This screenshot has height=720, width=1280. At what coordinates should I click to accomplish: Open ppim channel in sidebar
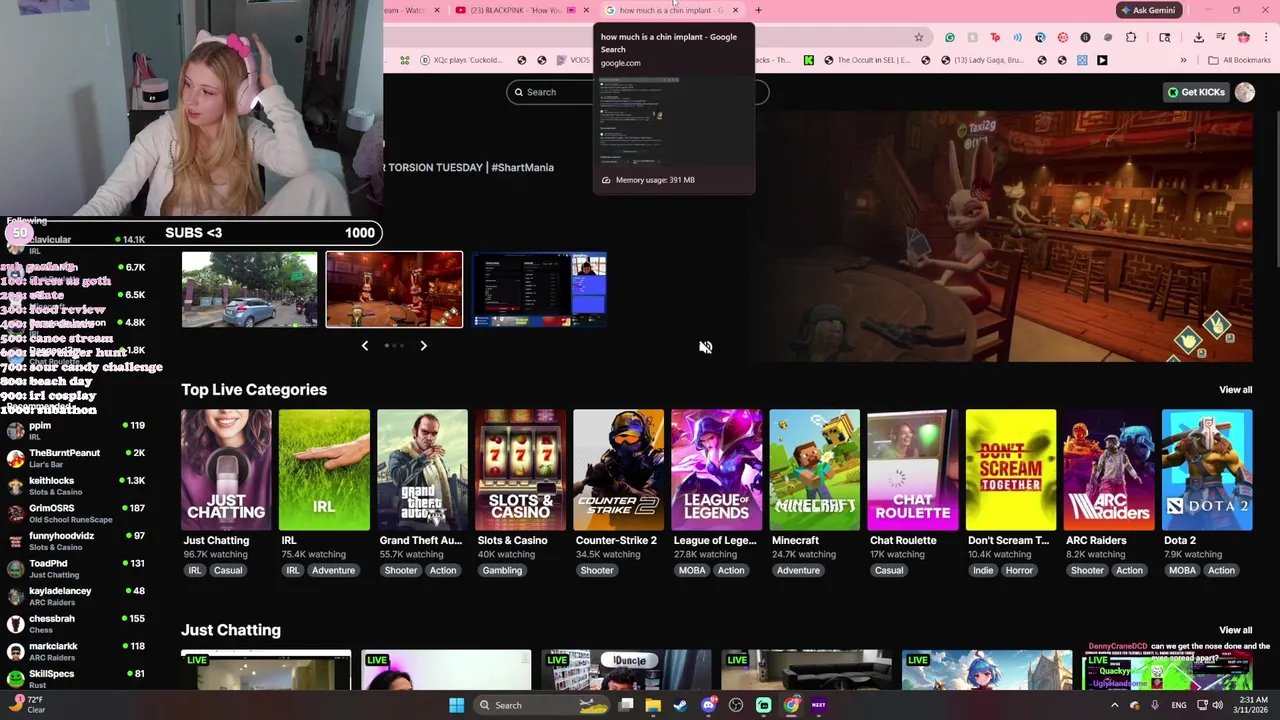point(77,431)
